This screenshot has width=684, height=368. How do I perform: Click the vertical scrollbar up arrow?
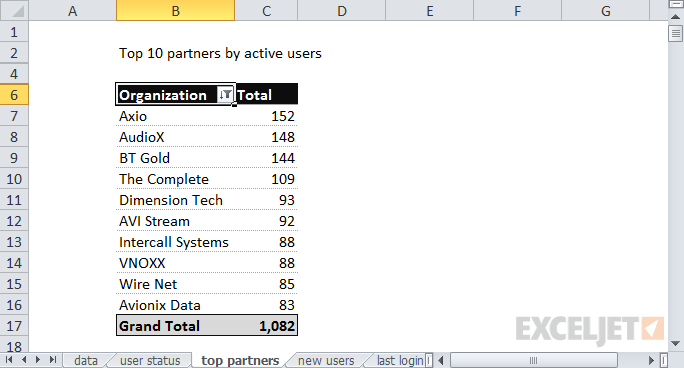[675, 17]
